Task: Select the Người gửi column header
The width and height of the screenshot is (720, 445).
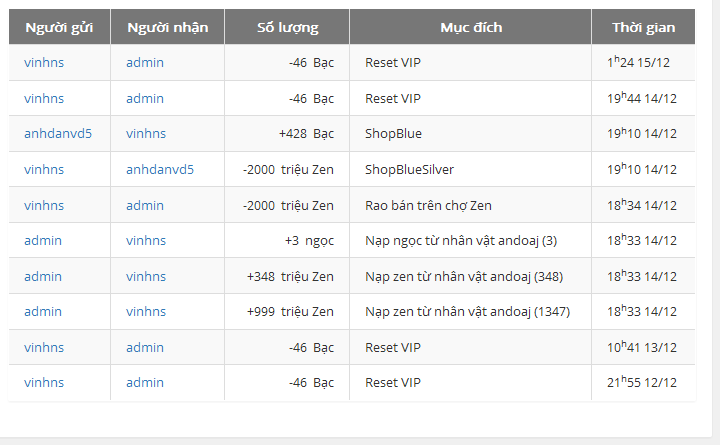Action: pyautogui.click(x=59, y=28)
